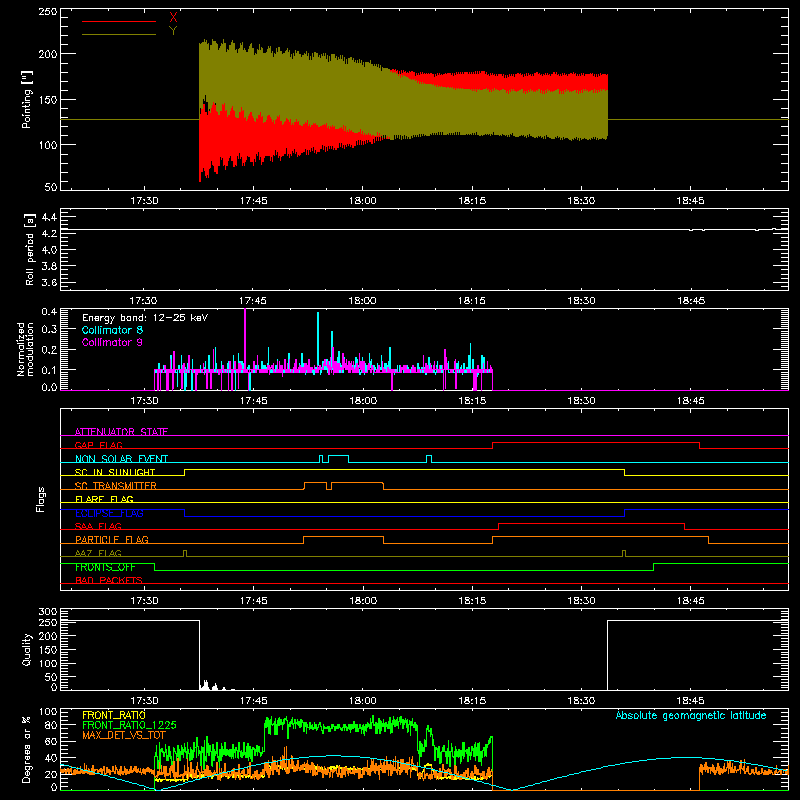This screenshot has height=800, width=800.
Task: Select the FLARE_FLAG label
Action: coord(104,499)
